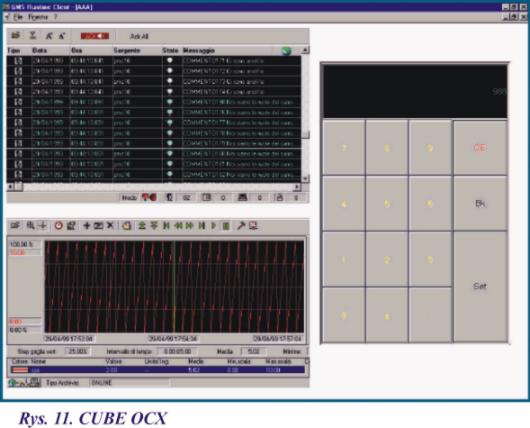Viewport: 530px width, 428px height.
Task: Click the green globe icon in alarm header
Action: pyautogui.click(x=286, y=51)
